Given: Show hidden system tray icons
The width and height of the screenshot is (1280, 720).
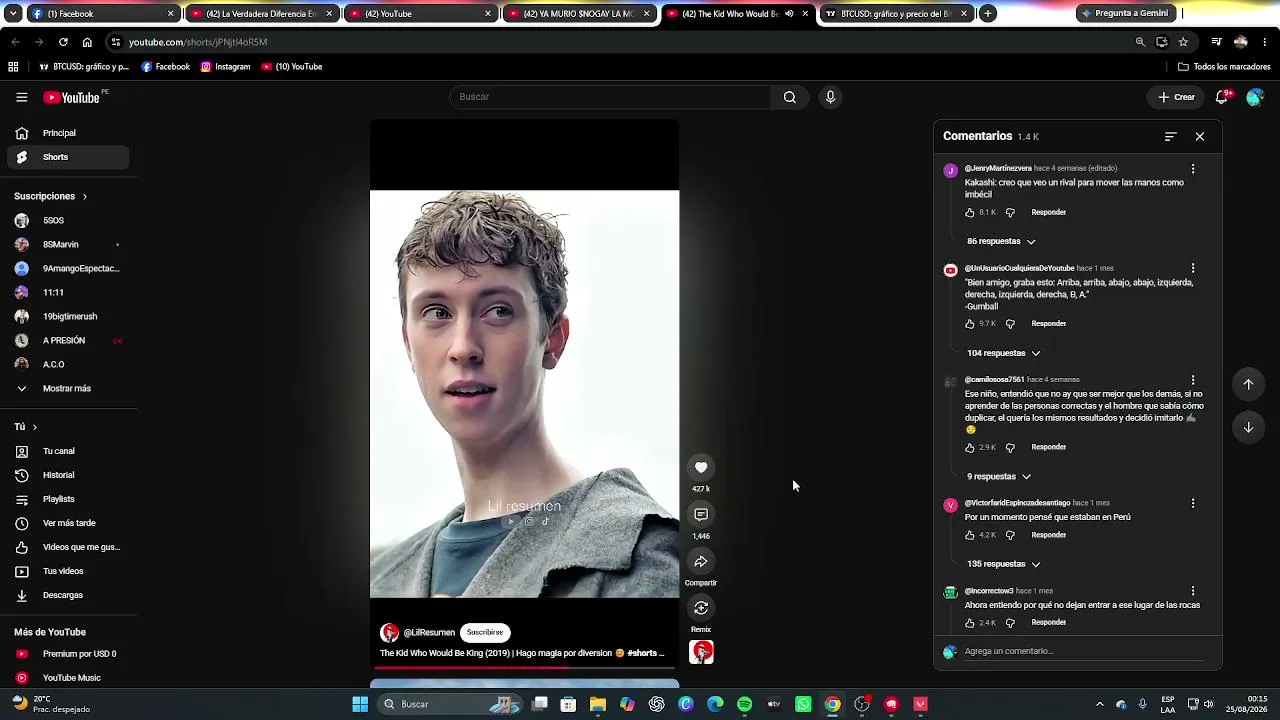Looking at the screenshot, I should coord(1100,704).
